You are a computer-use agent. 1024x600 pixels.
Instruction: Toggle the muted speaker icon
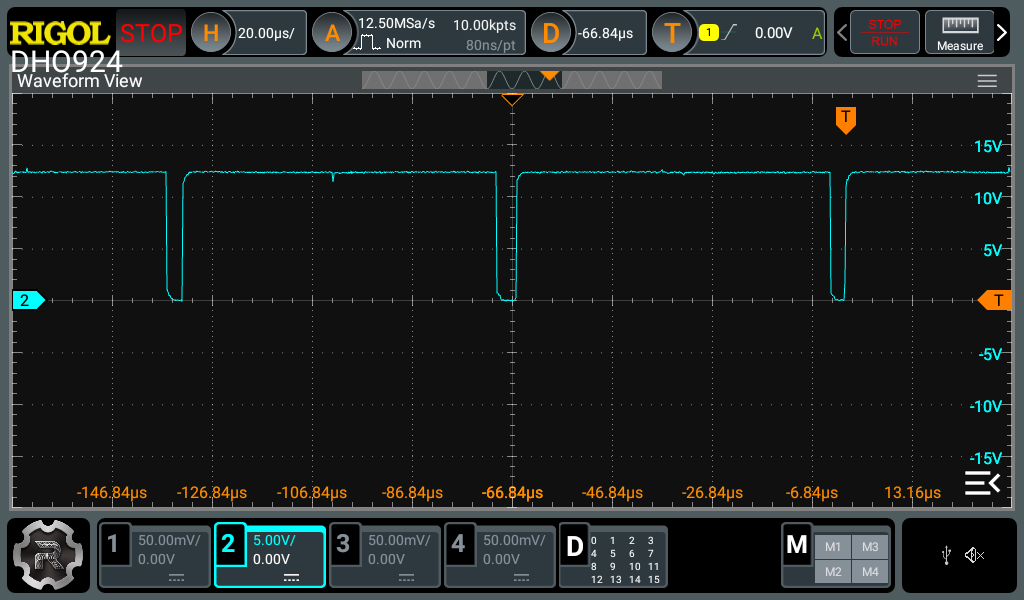pos(975,555)
